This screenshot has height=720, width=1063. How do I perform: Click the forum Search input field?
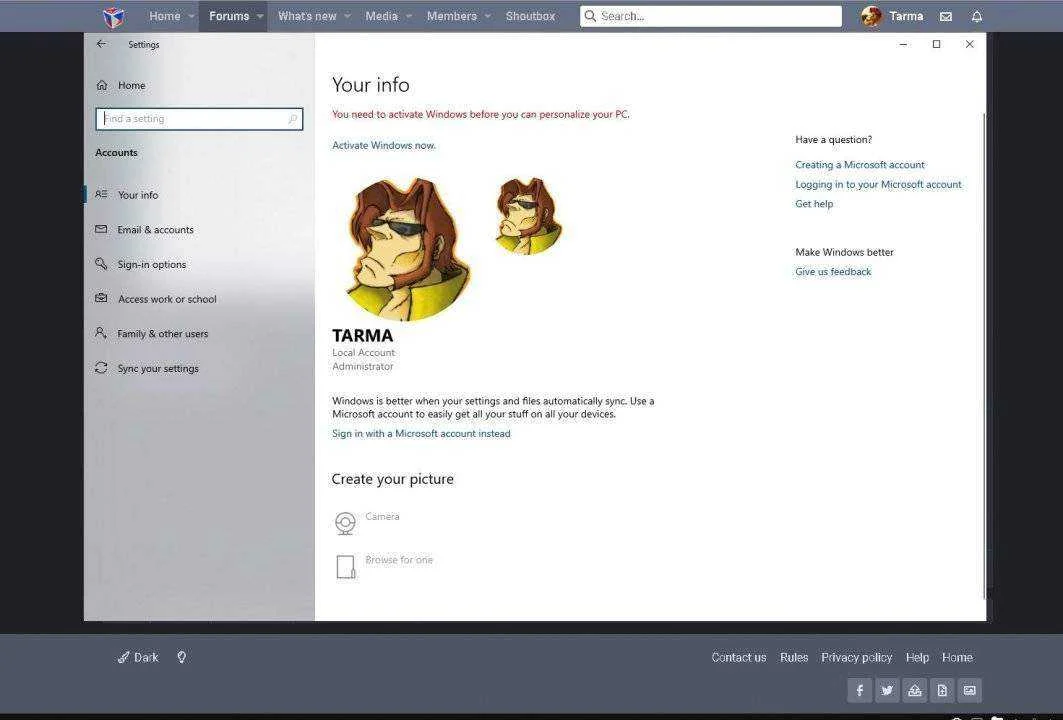pyautogui.click(x=710, y=16)
